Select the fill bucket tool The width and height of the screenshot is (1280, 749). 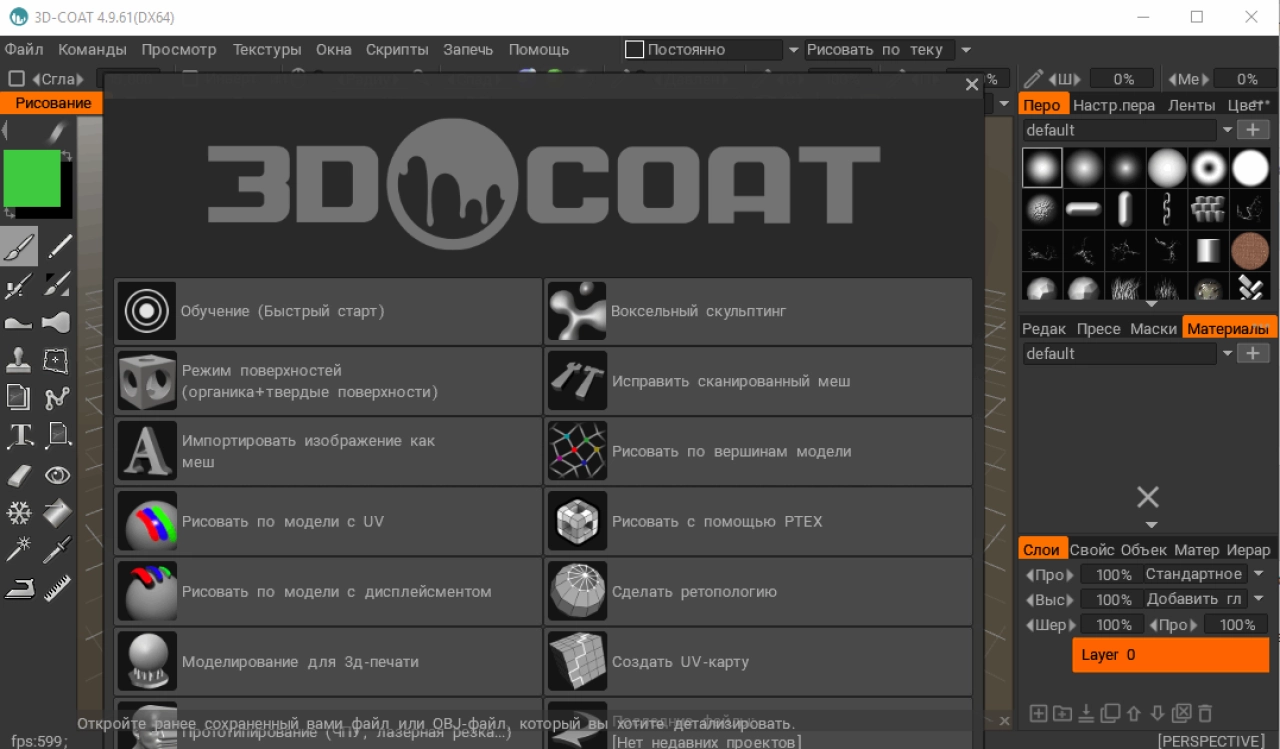(57, 513)
